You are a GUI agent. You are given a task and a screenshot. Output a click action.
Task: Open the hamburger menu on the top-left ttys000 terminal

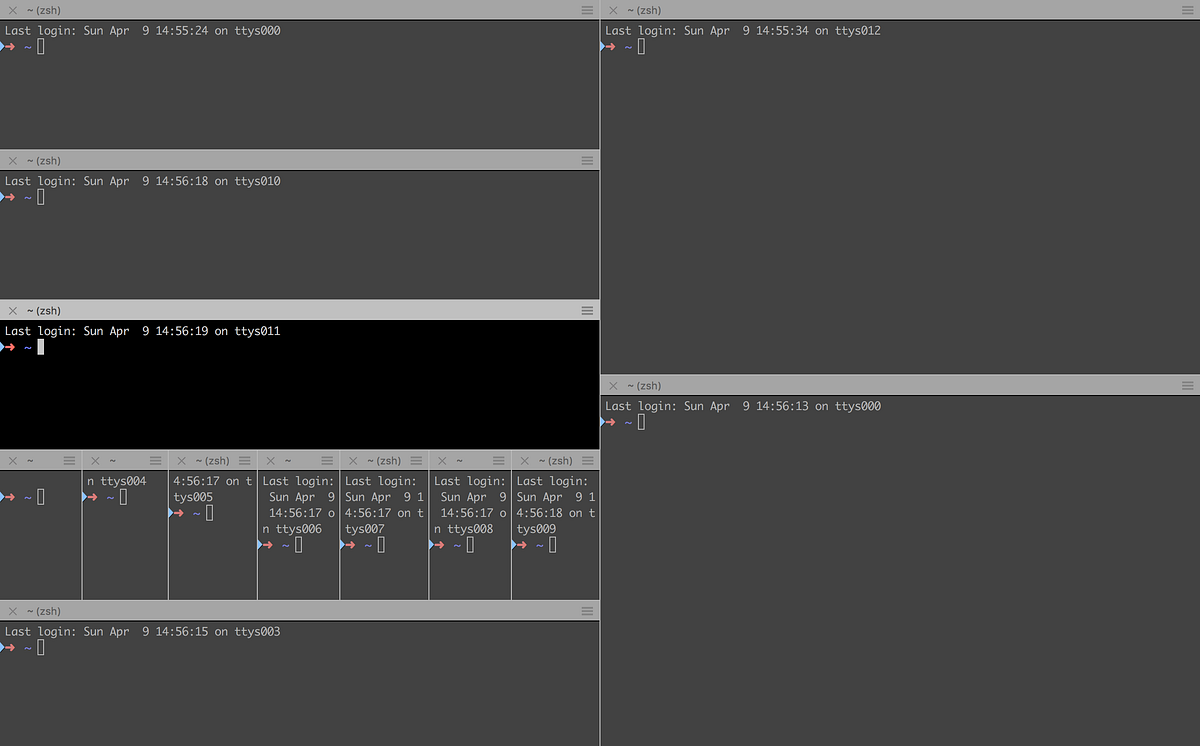(586, 10)
